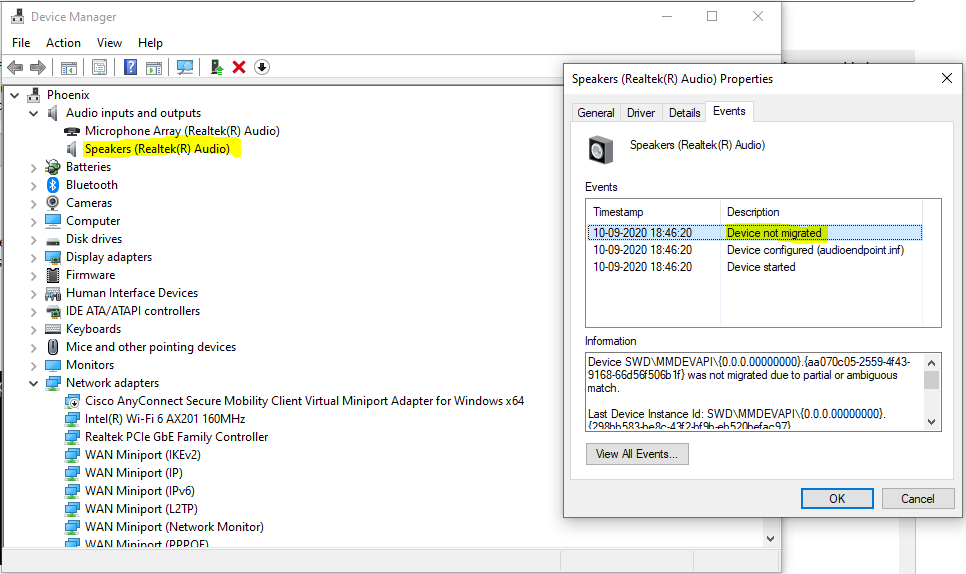966x574 pixels.
Task: Click the Firmware category icon
Action: click(53, 275)
